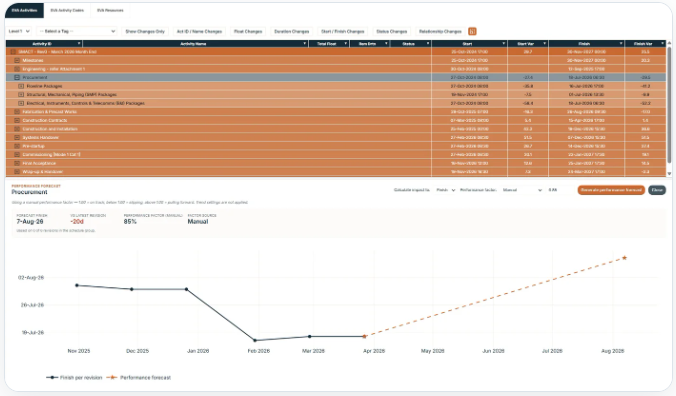The height and width of the screenshot is (396, 676).
Task: Click the performance factor value input field
Action: (559, 190)
